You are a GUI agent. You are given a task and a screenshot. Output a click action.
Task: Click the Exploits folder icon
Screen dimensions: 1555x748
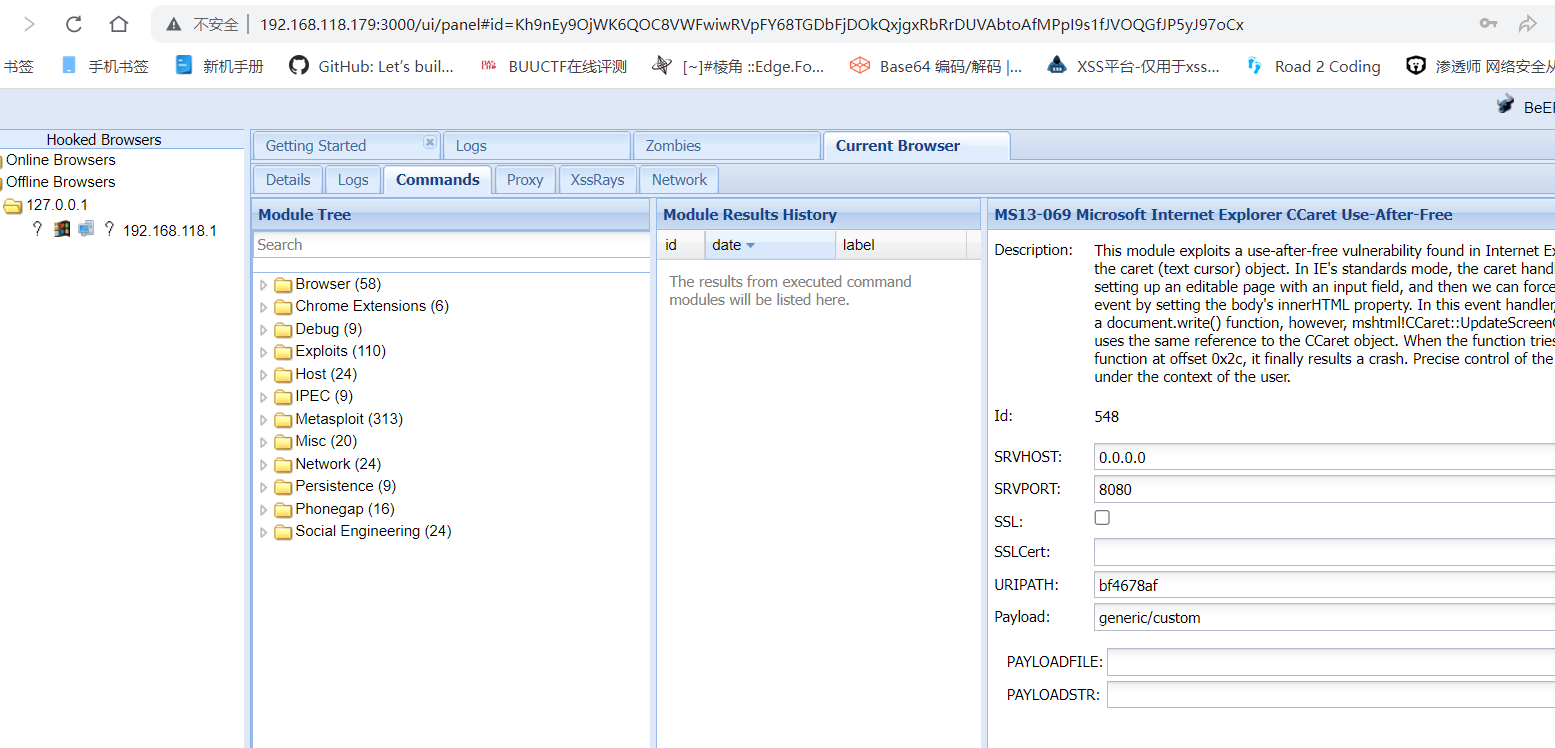(x=283, y=352)
